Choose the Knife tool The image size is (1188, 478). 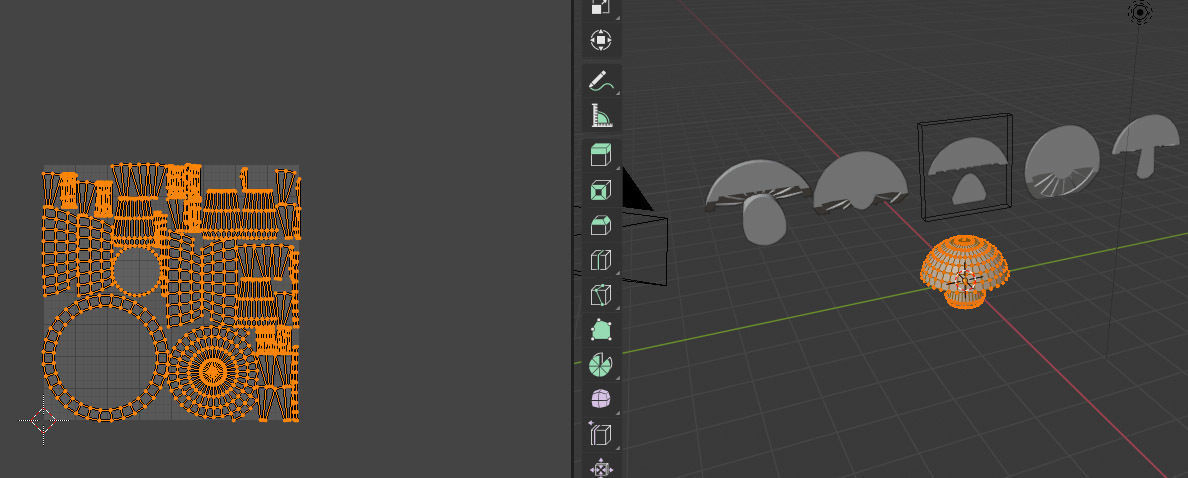601,295
